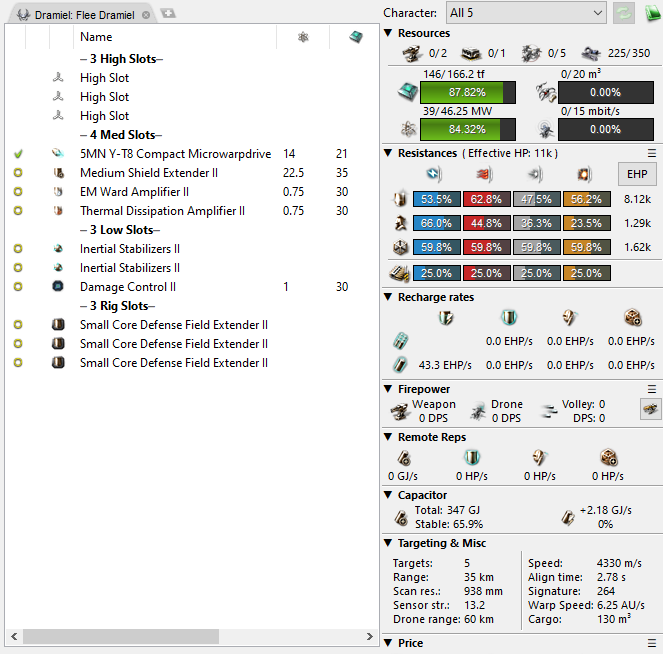
Task: Click the Drone DPS icon in Firepower
Action: 478,411
